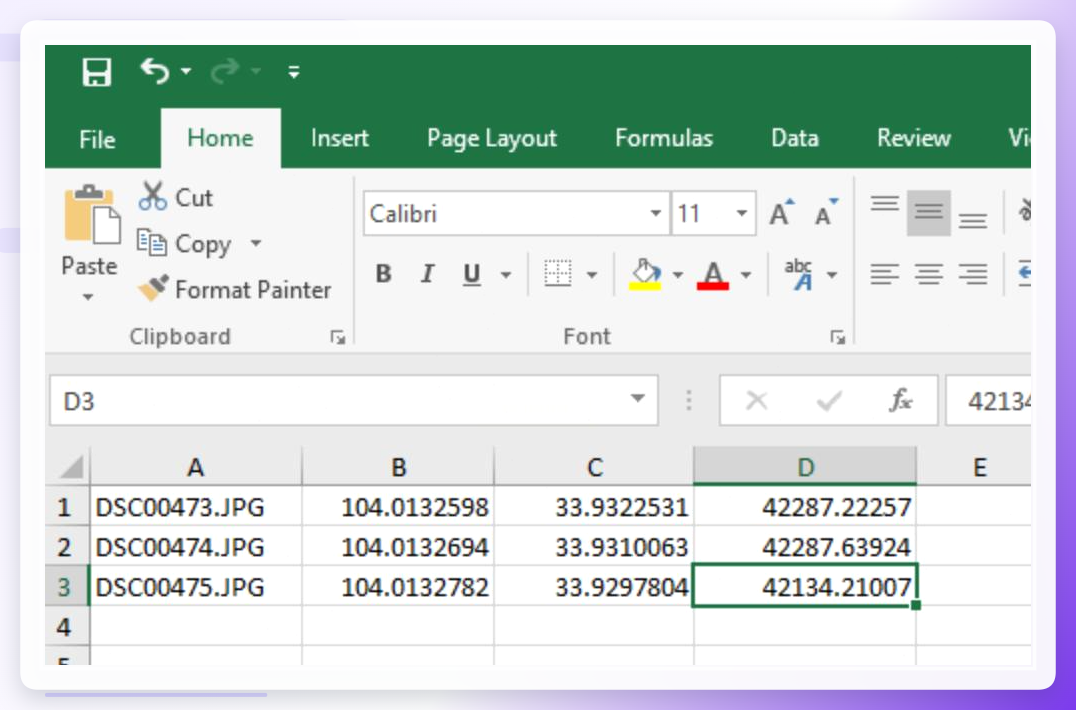Select row 4 header
1076x710 pixels.
[67, 626]
